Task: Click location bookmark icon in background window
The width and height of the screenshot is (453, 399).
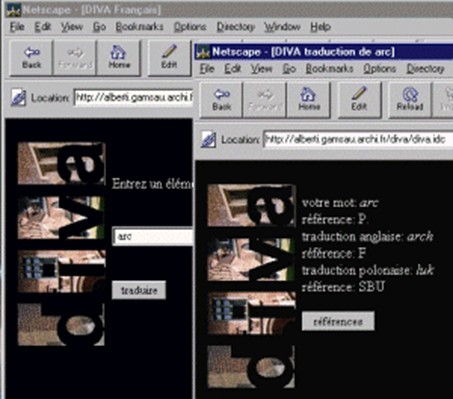Action: pos(18,98)
